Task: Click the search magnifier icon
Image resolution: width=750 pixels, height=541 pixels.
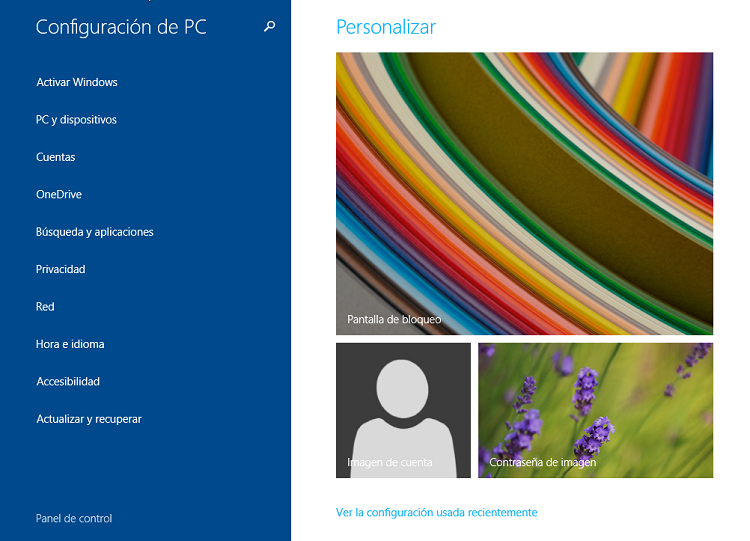Action: 269,27
